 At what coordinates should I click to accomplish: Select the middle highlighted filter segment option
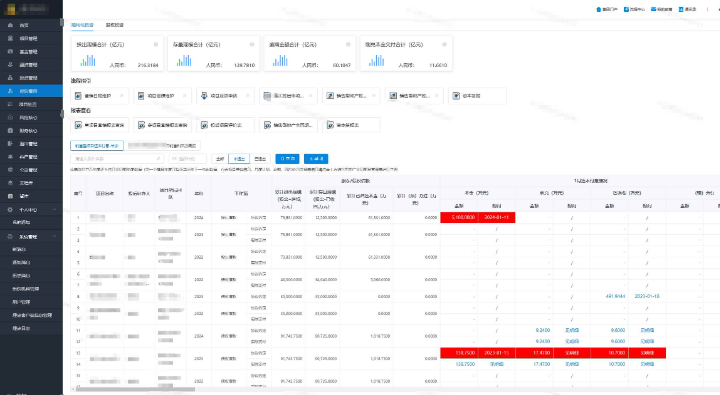point(239,159)
